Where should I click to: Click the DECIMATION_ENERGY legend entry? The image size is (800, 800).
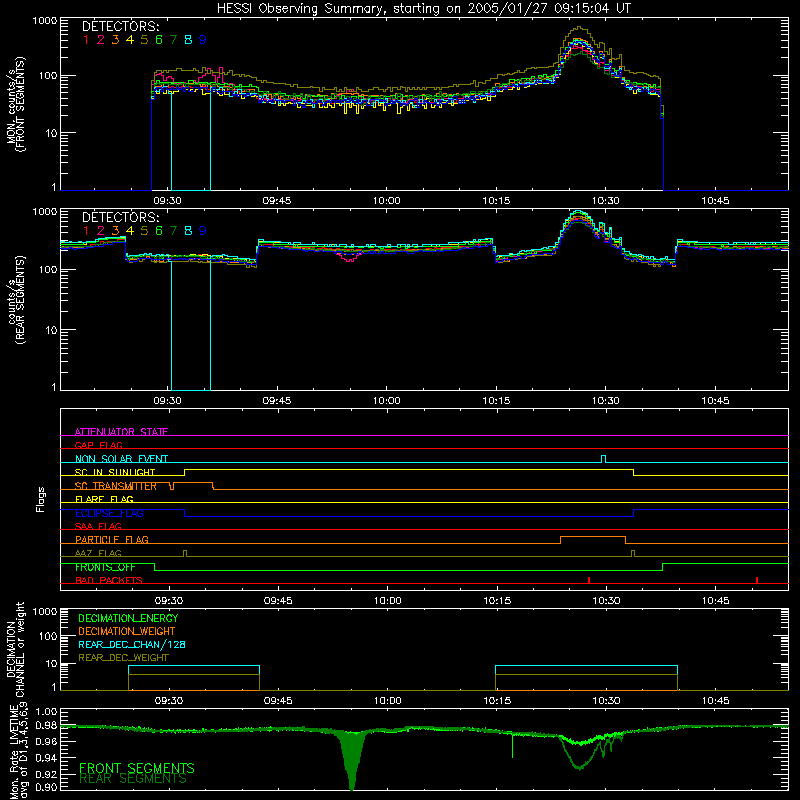(128, 618)
